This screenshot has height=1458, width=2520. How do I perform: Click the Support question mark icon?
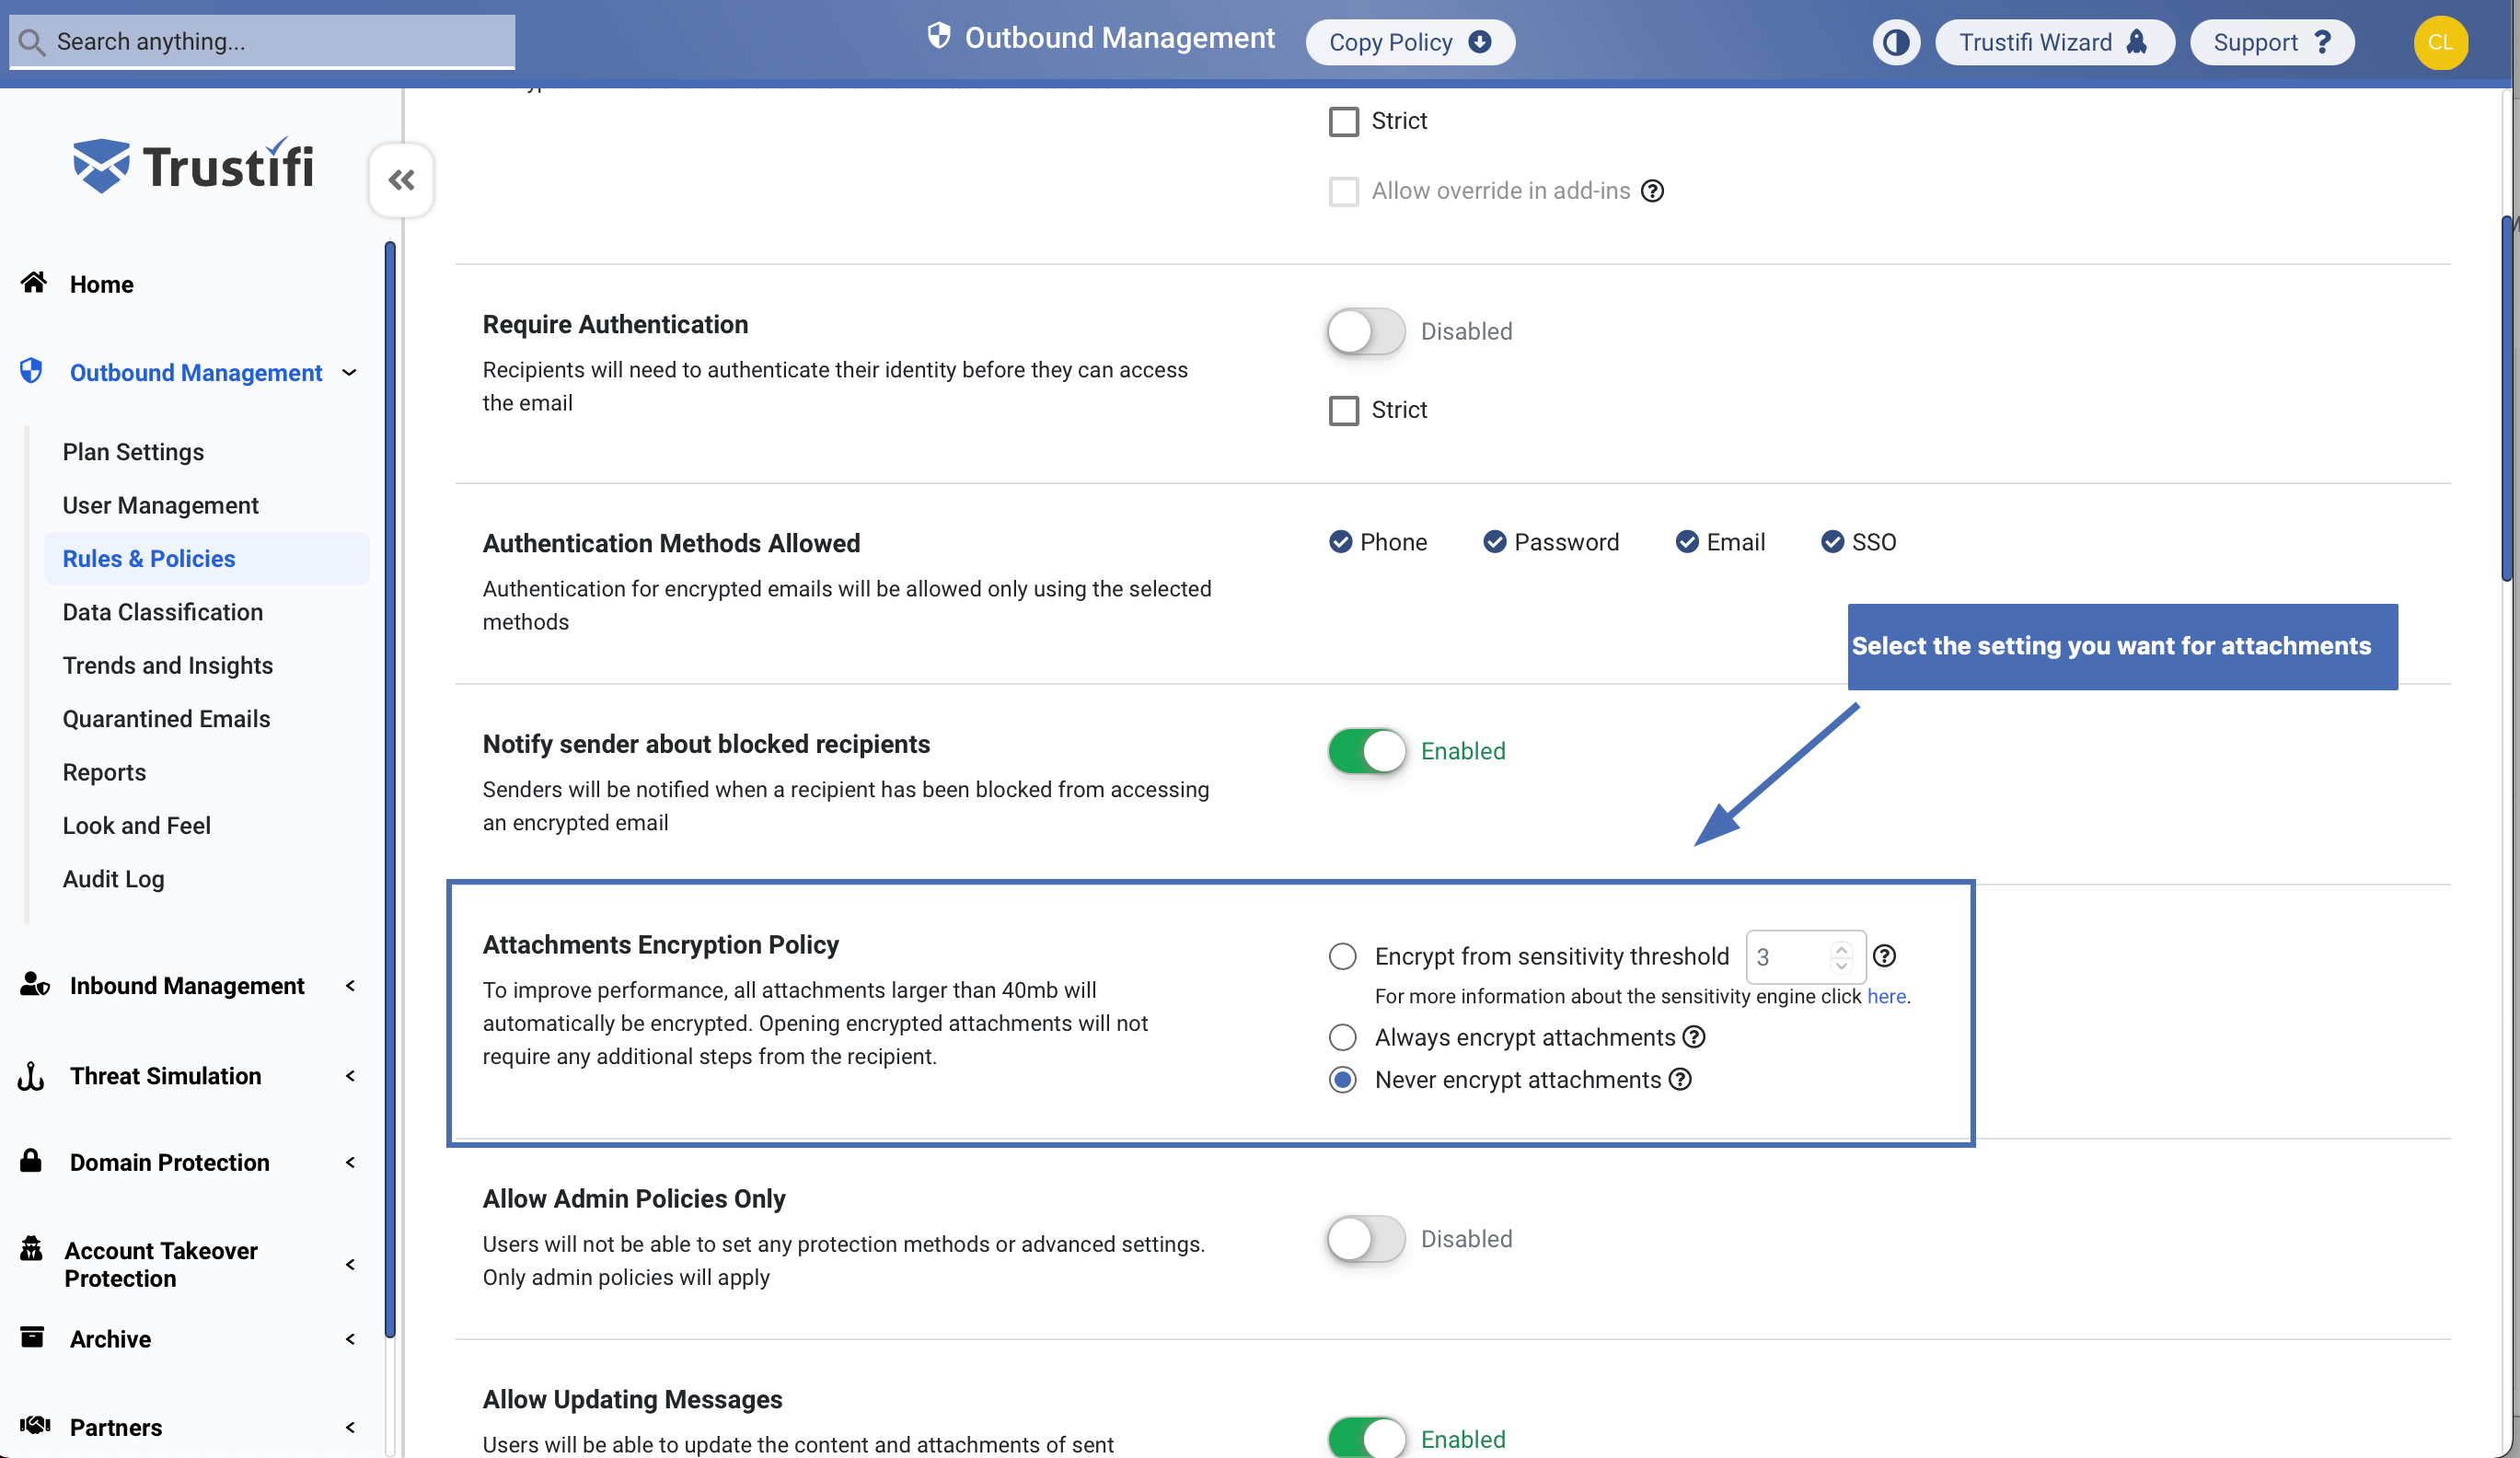click(2323, 42)
